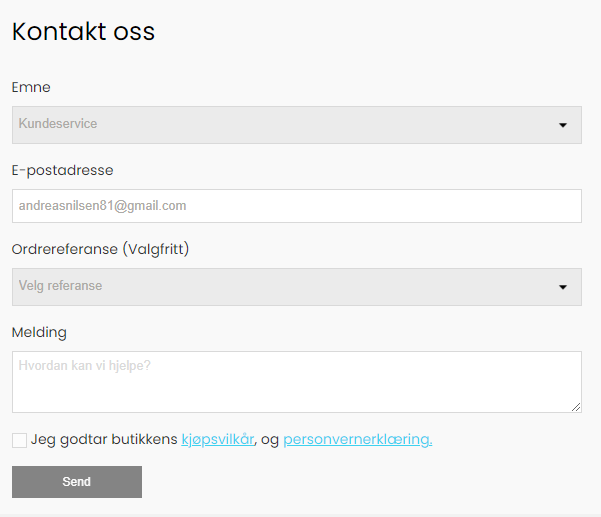Click the Melding field label
The image size is (601, 517).
[39, 332]
